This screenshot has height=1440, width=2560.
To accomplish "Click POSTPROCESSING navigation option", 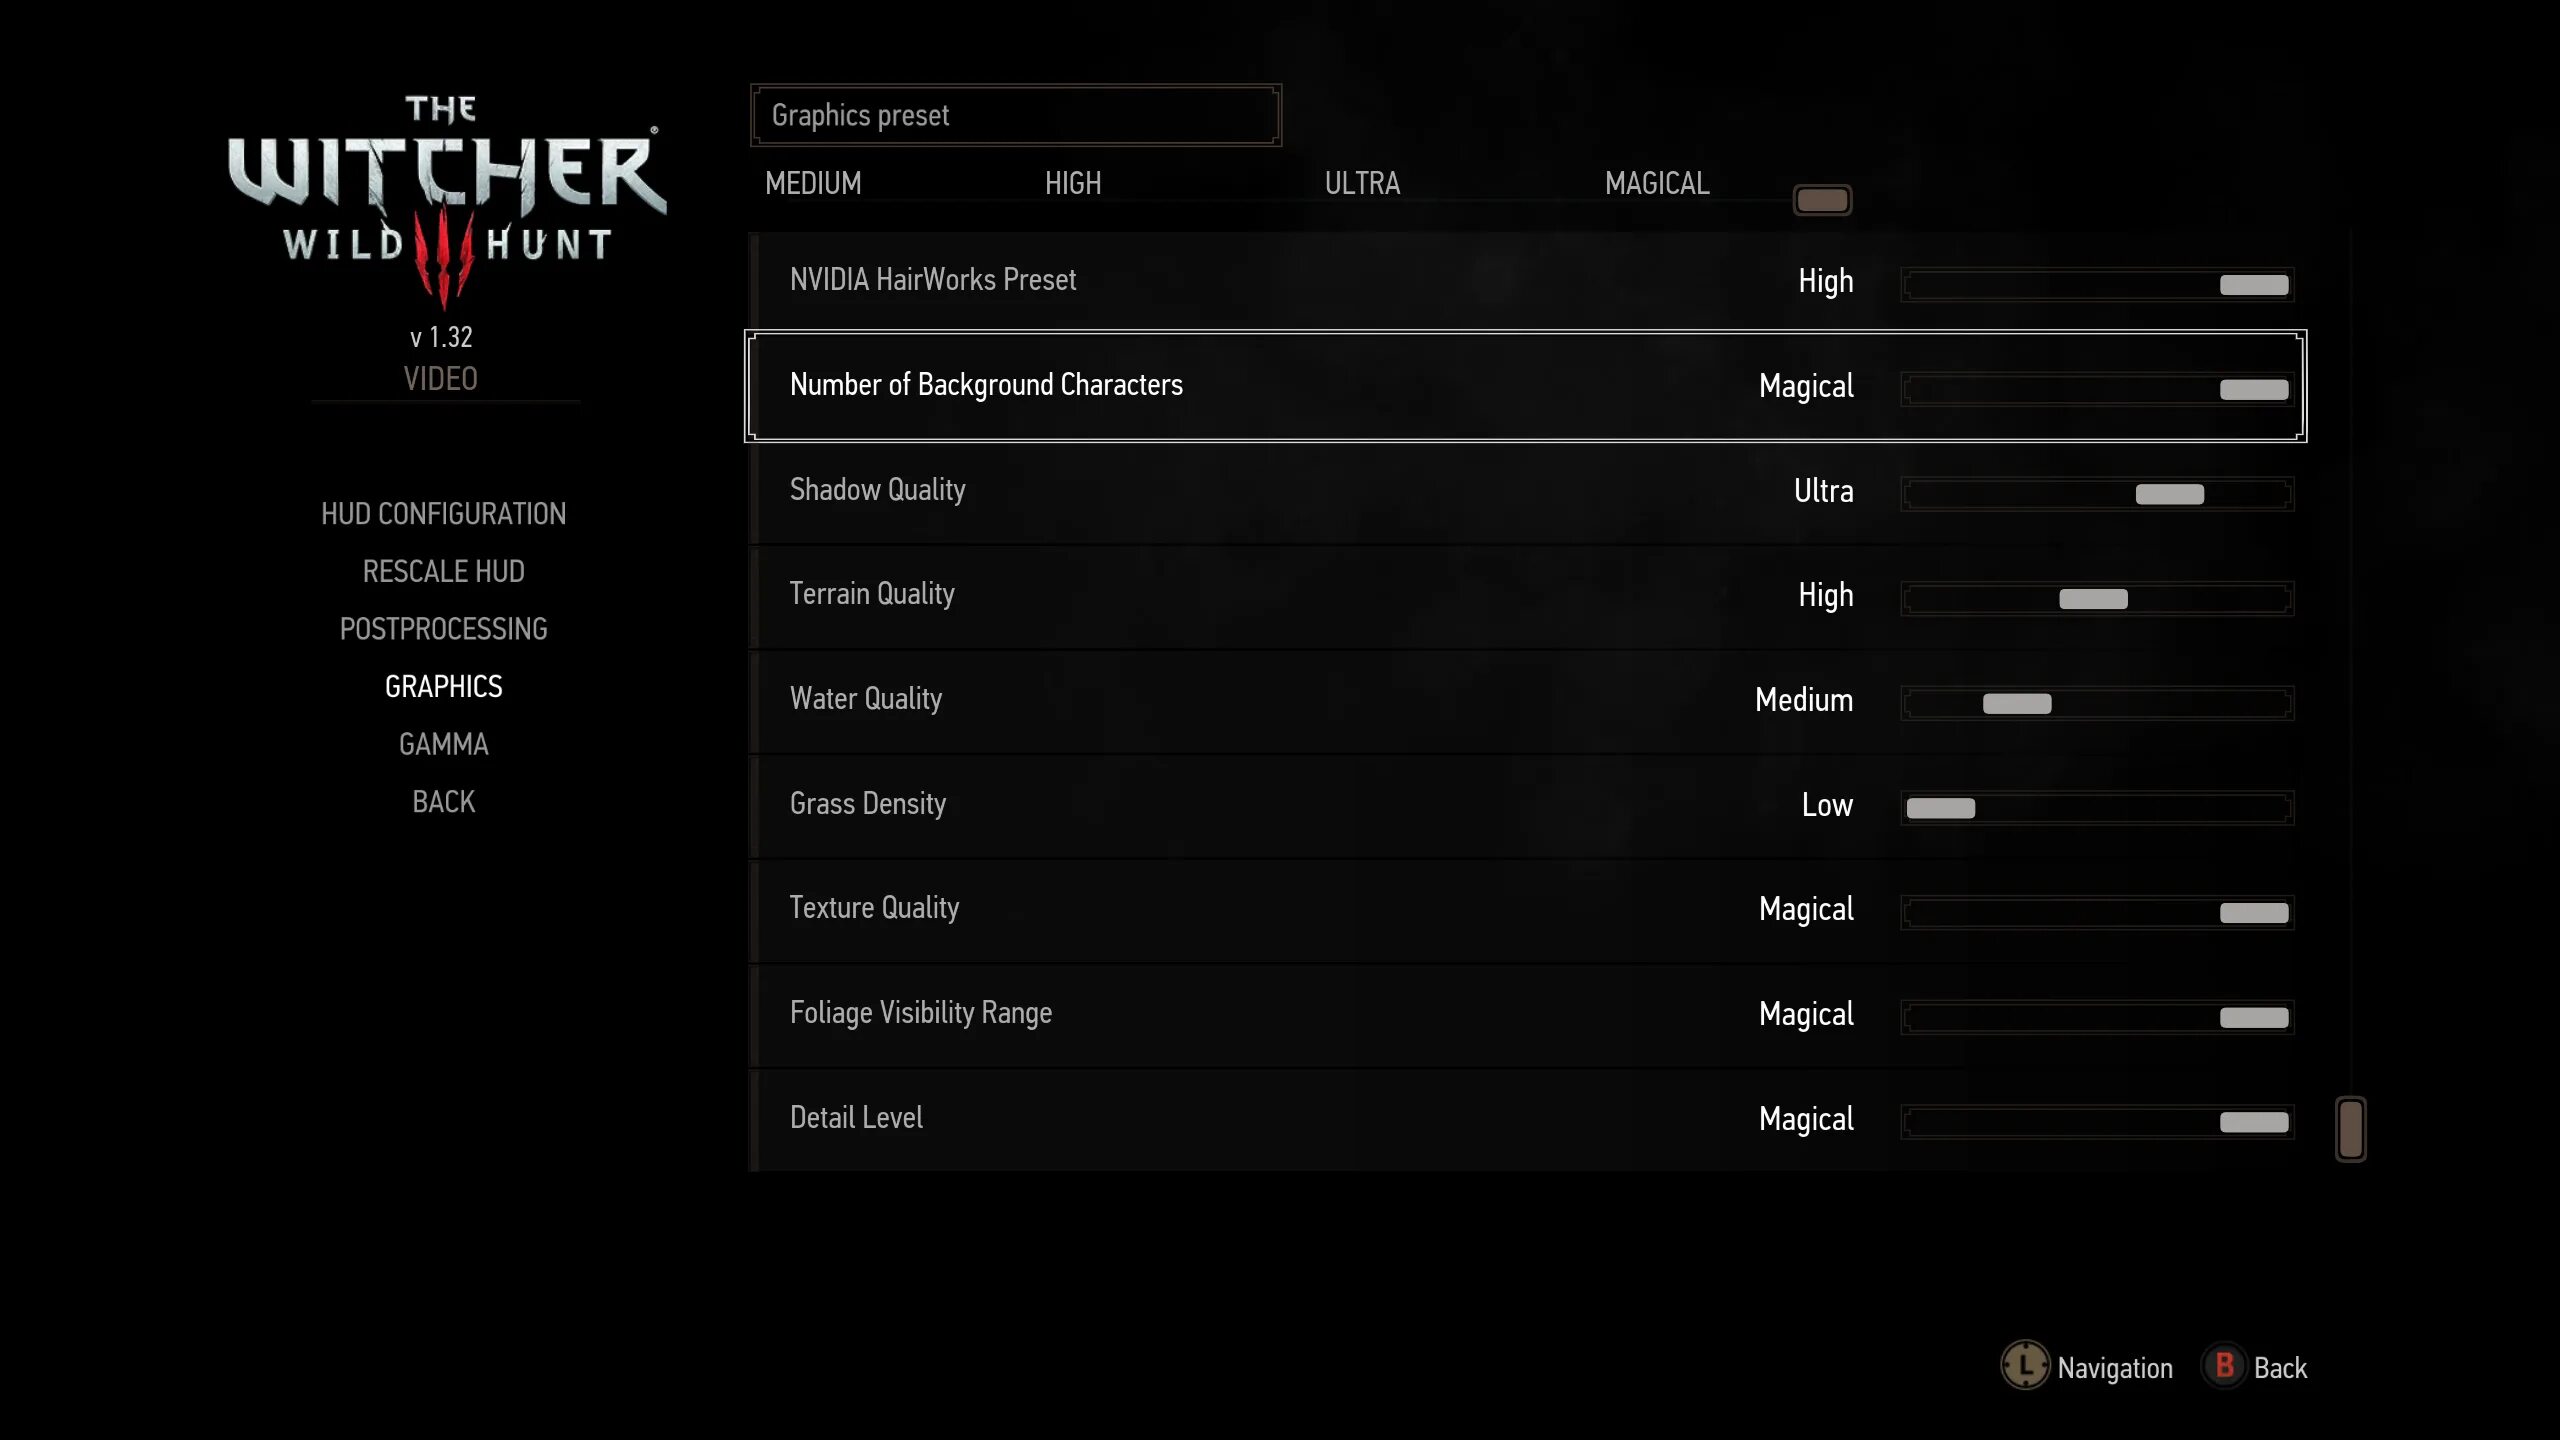I will coord(443,628).
